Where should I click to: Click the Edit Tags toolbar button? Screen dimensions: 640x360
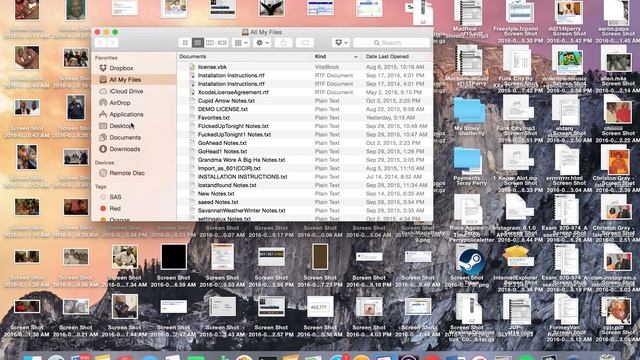[304, 42]
